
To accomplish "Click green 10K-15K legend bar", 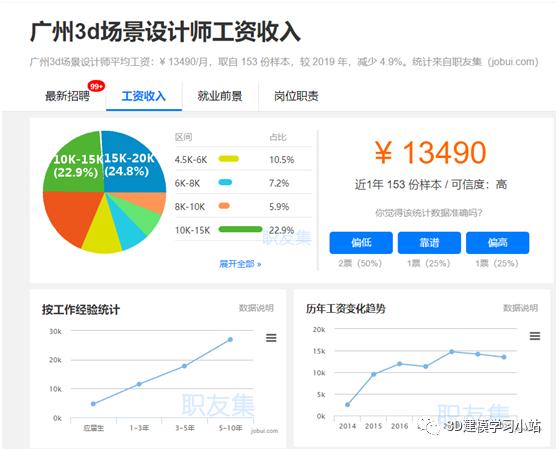I will 240,229.
